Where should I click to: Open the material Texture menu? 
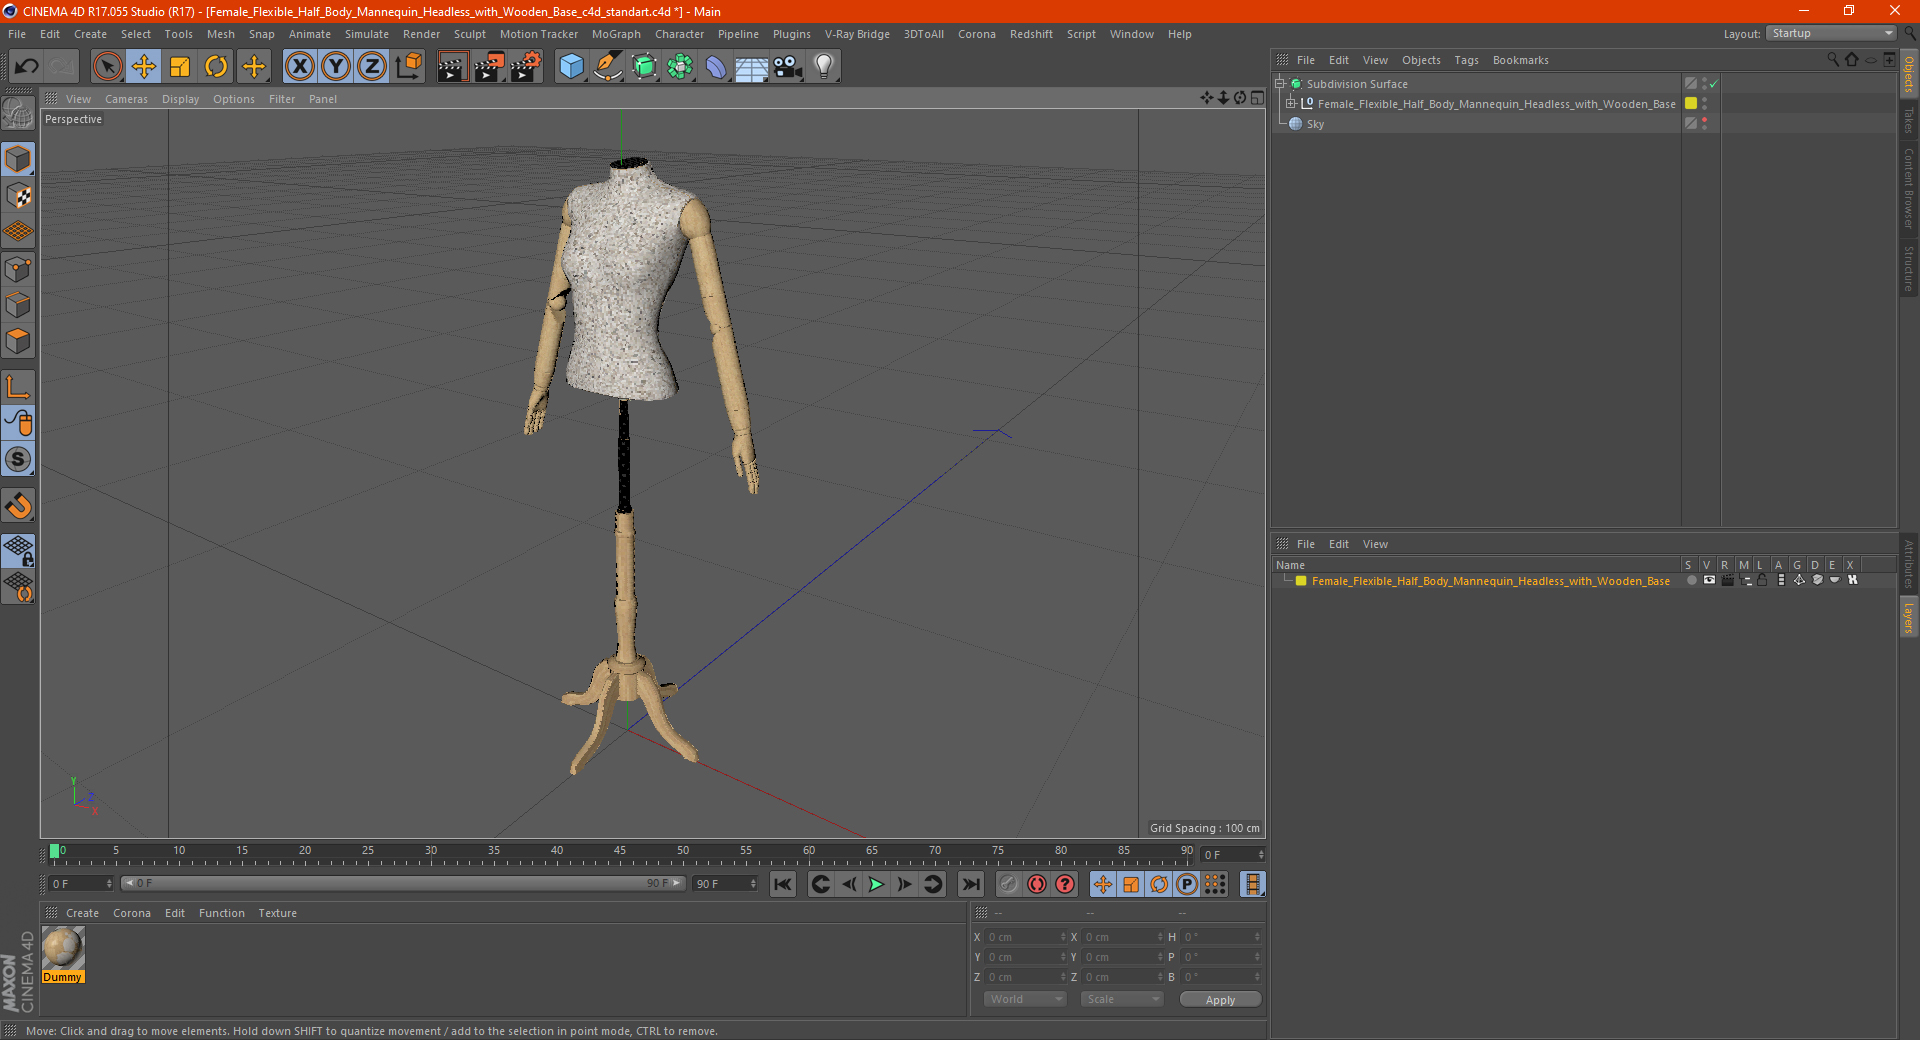click(277, 913)
